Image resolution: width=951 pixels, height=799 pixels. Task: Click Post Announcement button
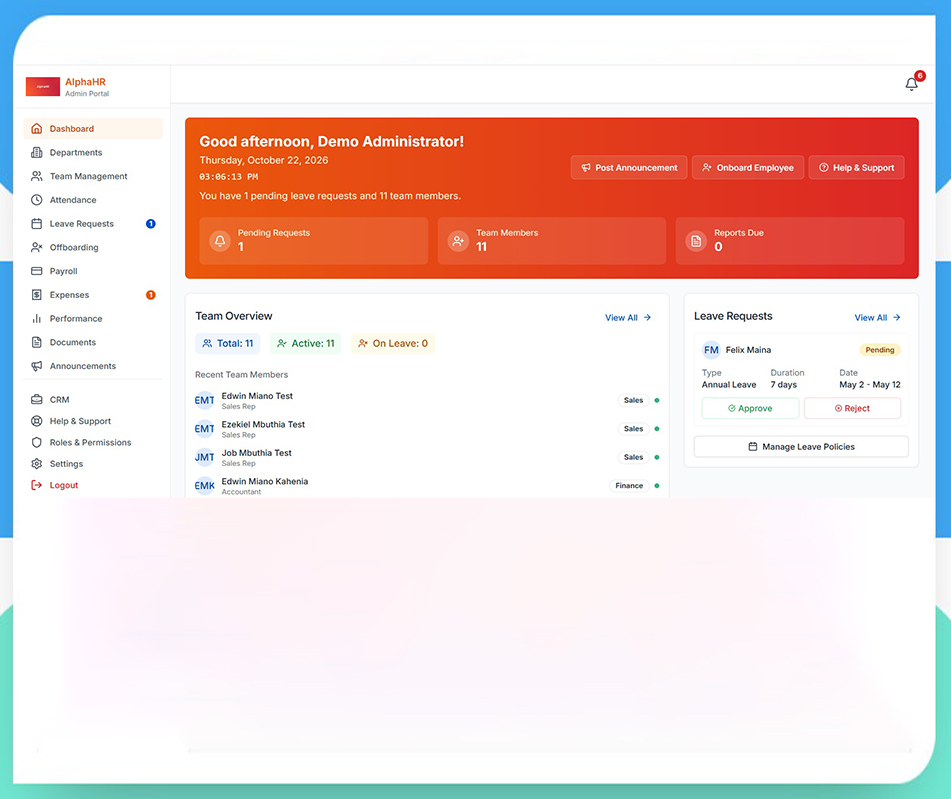pyautogui.click(x=629, y=167)
